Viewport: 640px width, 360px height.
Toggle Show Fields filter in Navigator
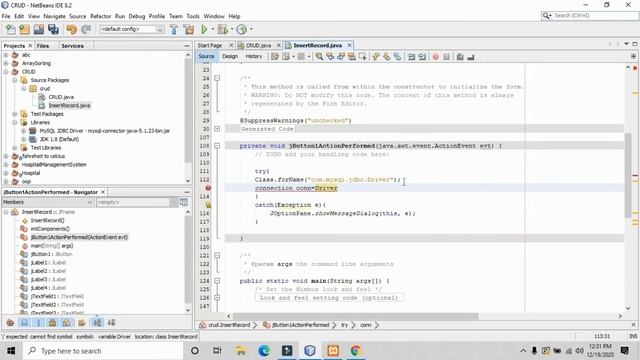[x=24, y=323]
